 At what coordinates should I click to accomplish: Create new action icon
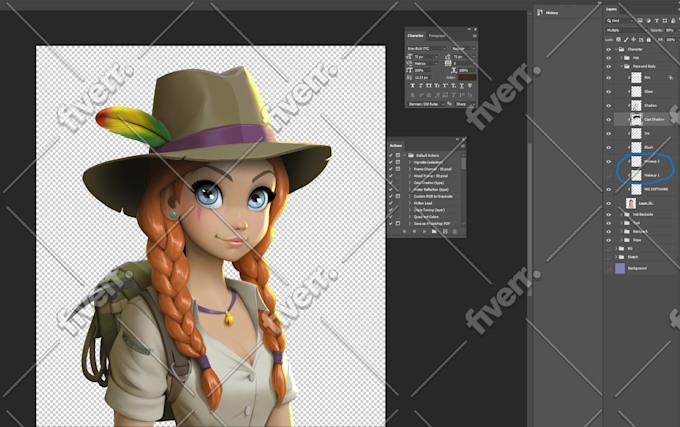[x=445, y=231]
